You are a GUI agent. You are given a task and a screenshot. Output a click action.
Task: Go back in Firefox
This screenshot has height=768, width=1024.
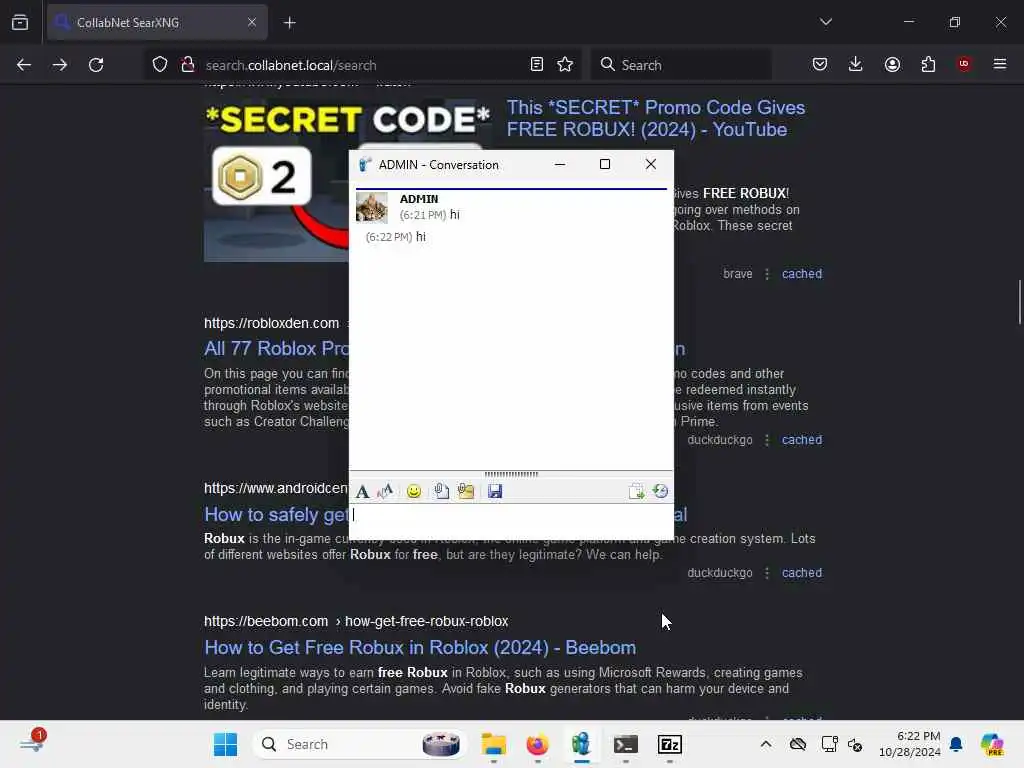(x=24, y=65)
